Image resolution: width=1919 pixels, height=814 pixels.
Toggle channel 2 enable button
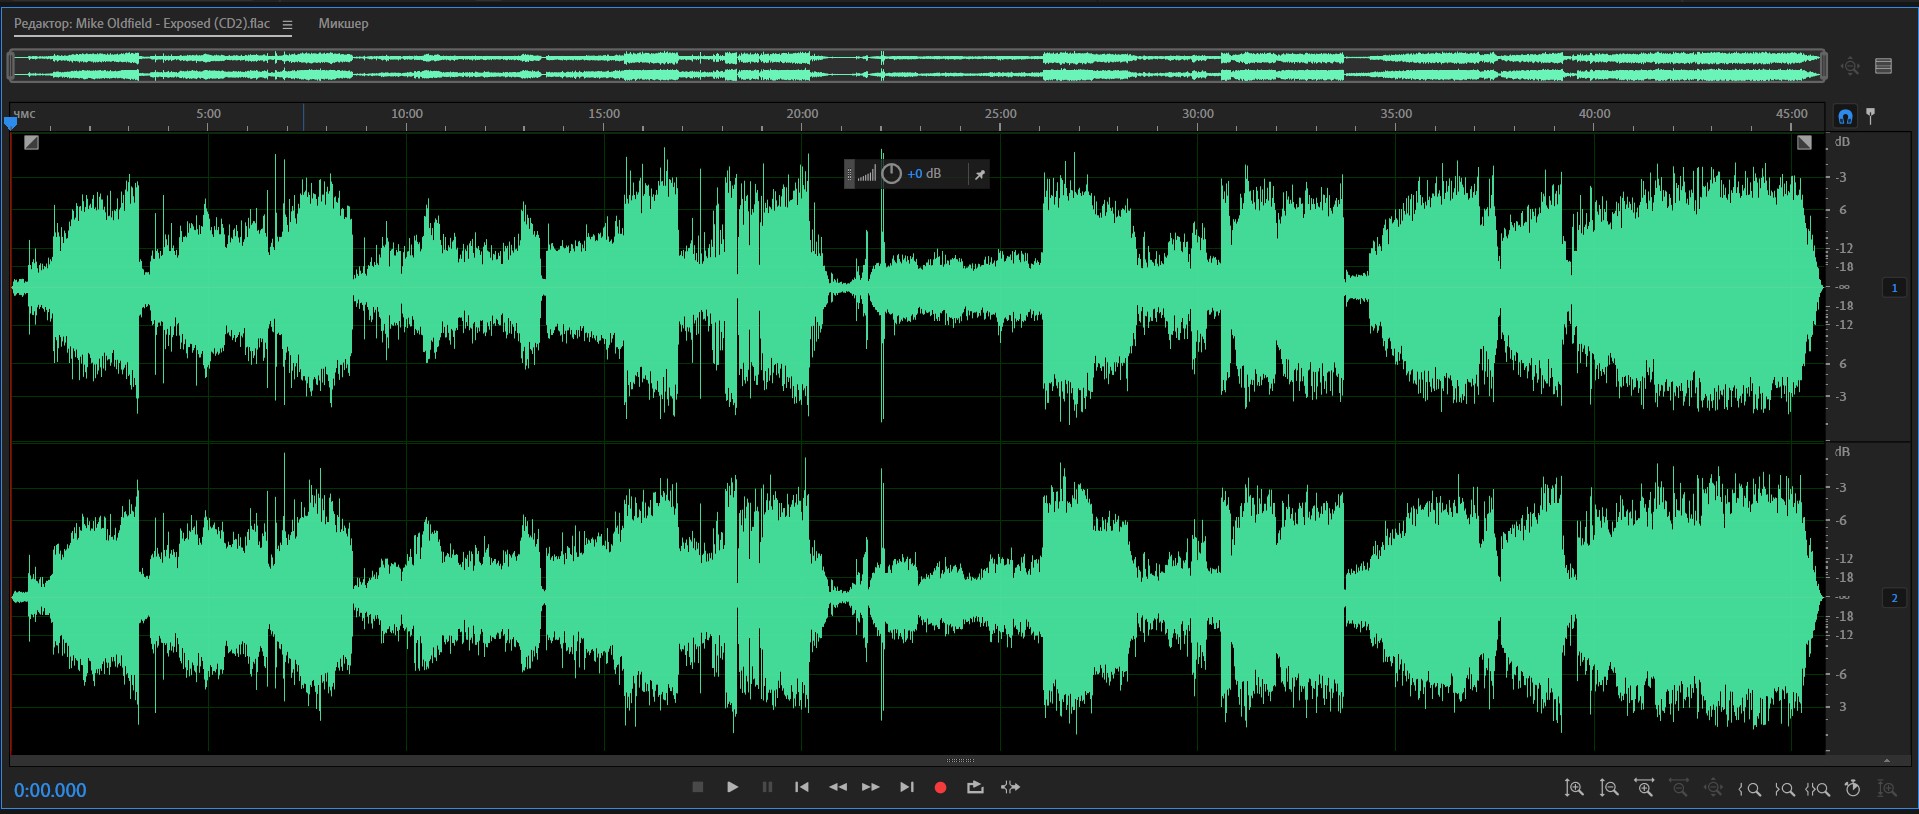click(1894, 598)
